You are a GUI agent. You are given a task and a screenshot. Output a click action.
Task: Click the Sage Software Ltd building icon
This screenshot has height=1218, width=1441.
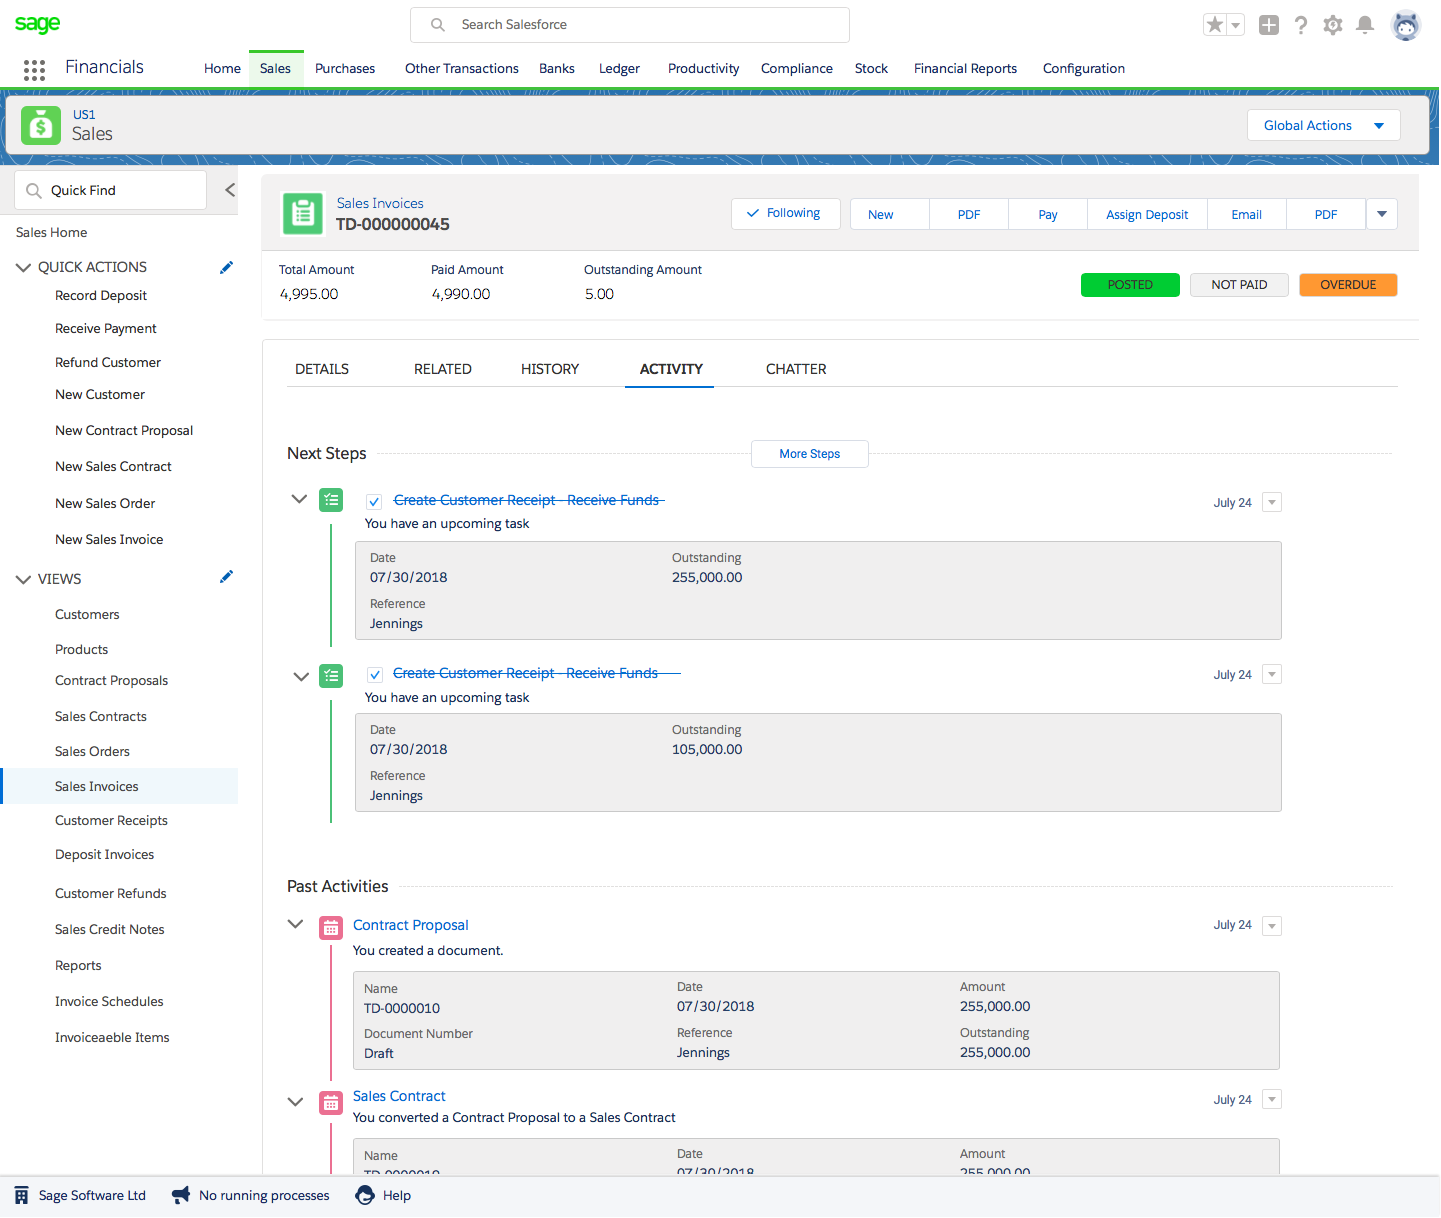(21, 1195)
